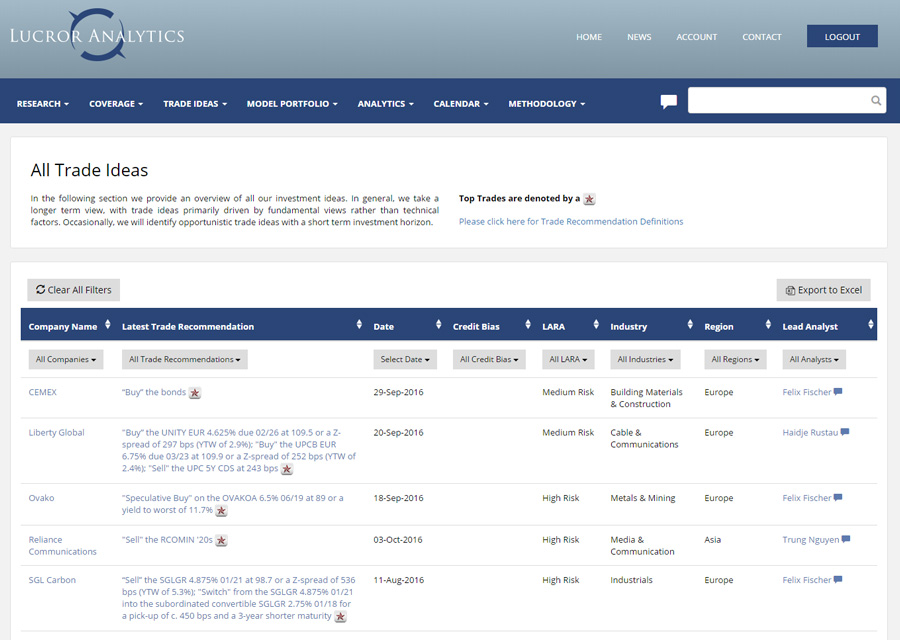Viewport: 900px width, 640px height.
Task: Open the Contact link
Action: coord(762,37)
